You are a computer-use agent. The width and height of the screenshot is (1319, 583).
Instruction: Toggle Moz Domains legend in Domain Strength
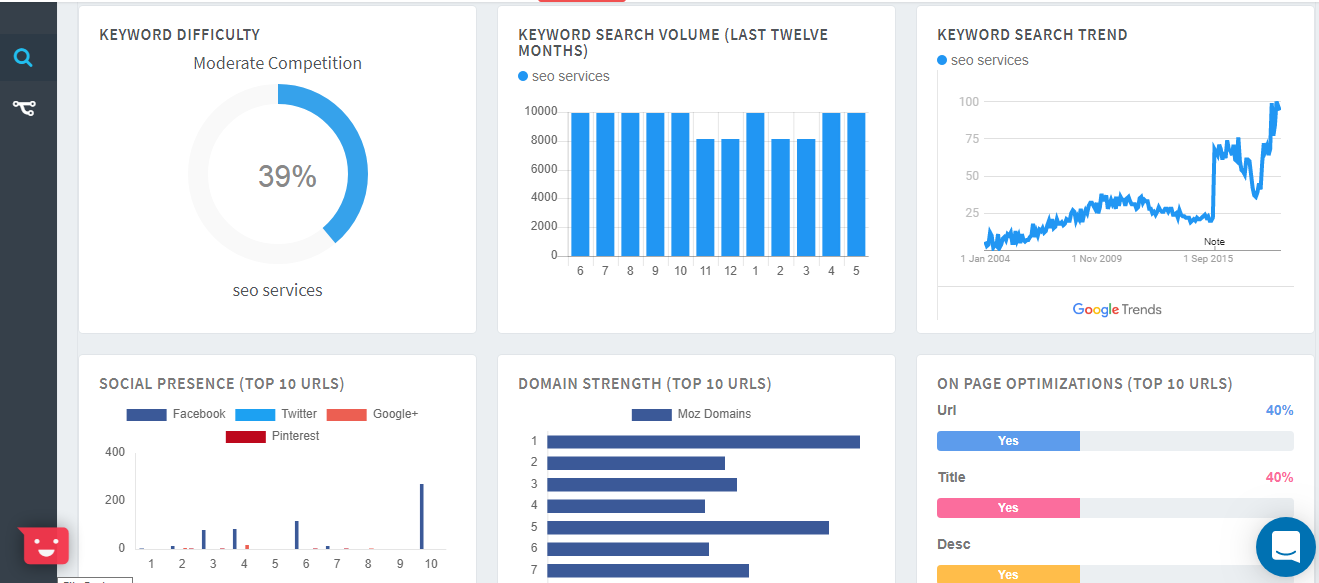(x=691, y=414)
